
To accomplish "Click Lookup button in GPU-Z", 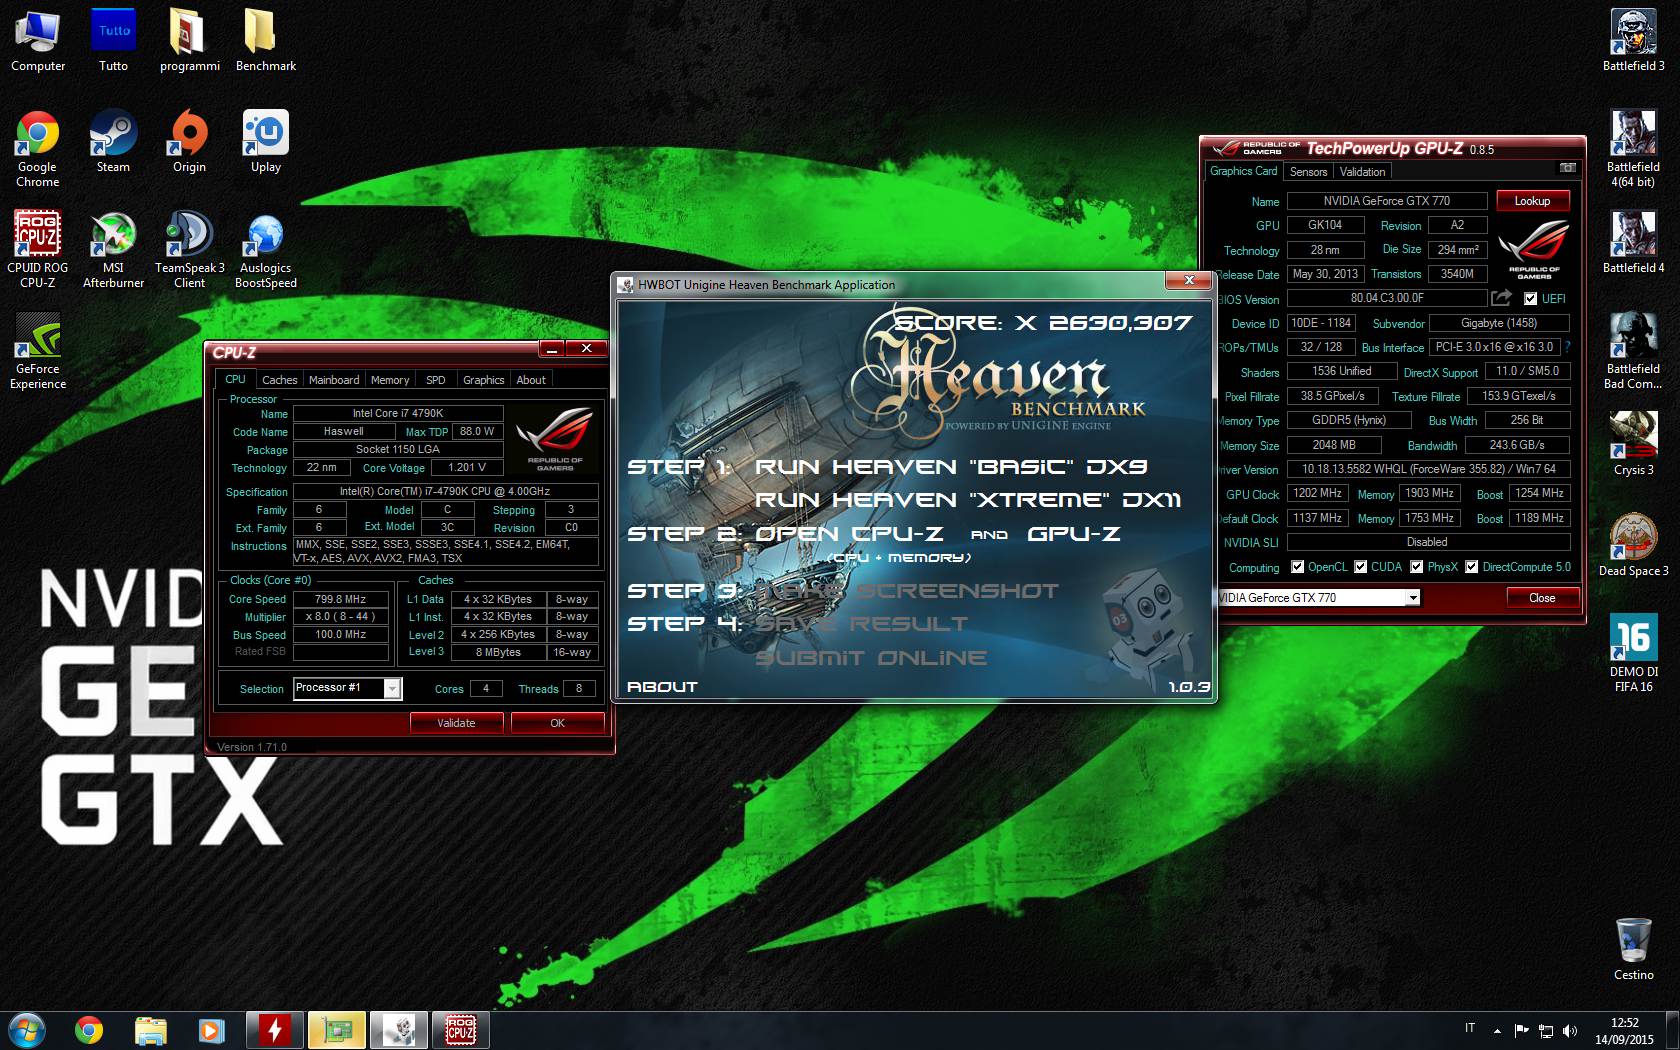I will (1532, 201).
